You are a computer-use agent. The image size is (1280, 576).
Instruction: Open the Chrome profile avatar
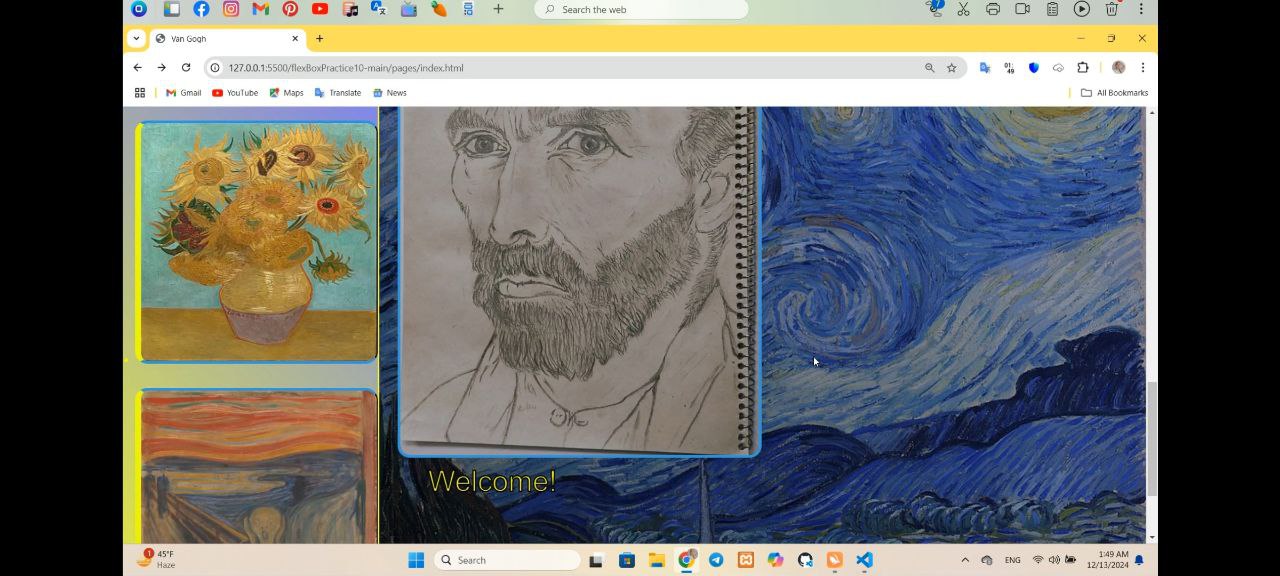tap(1119, 68)
